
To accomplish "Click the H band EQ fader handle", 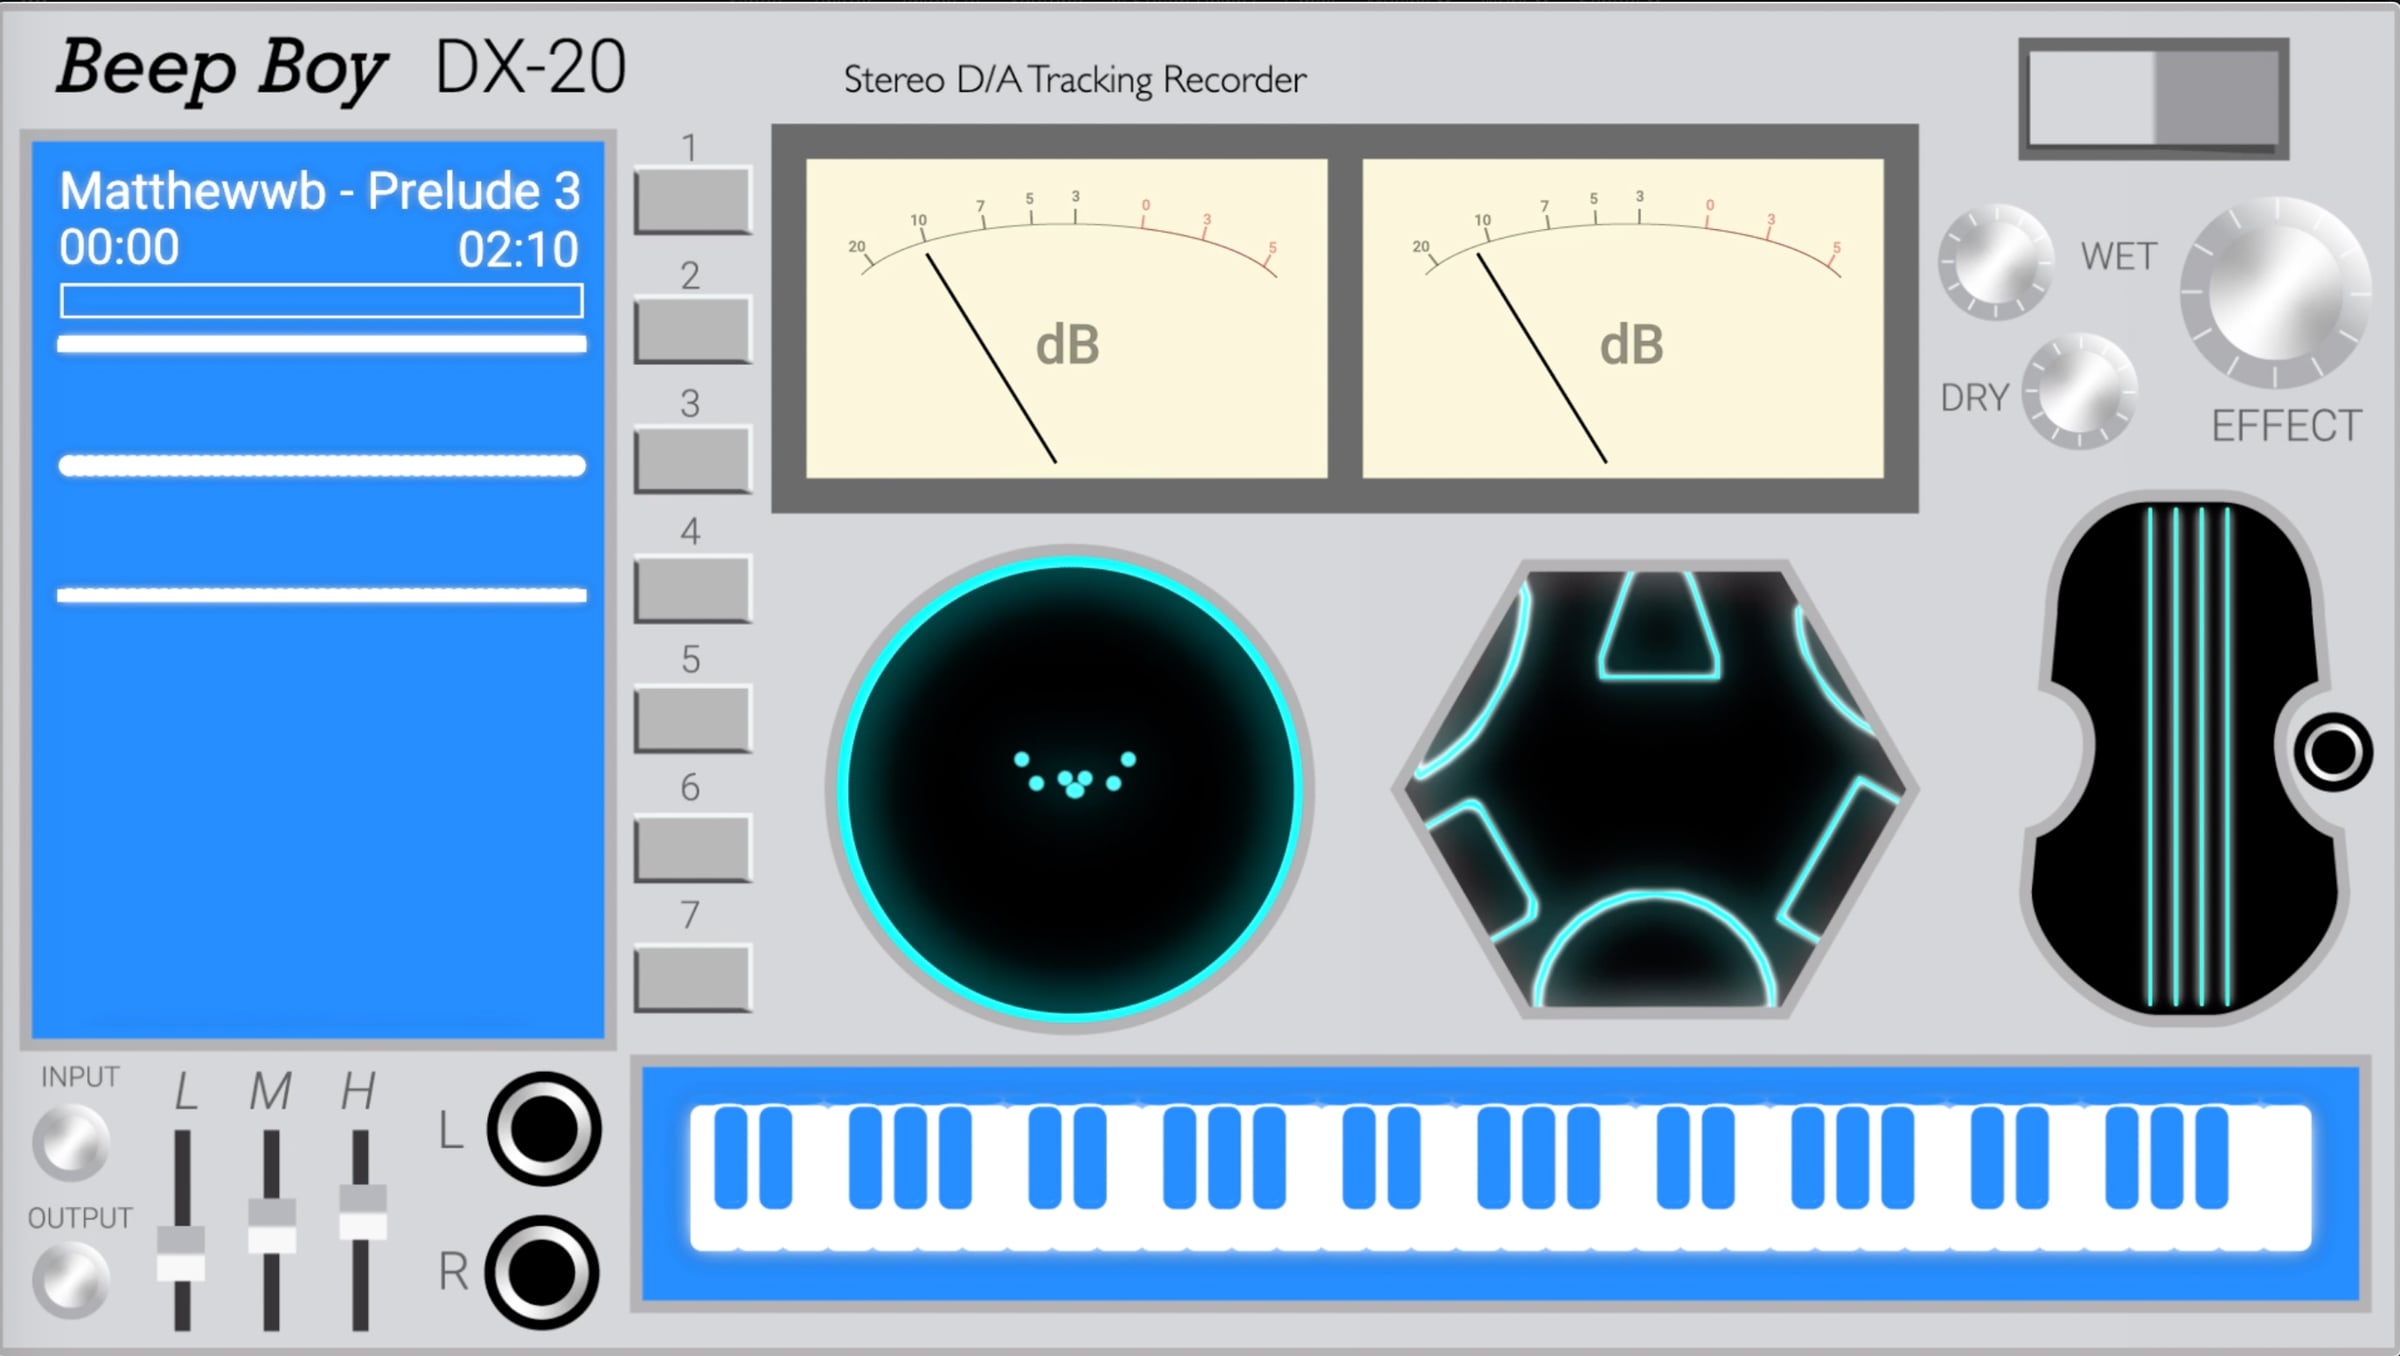I will click(362, 1212).
